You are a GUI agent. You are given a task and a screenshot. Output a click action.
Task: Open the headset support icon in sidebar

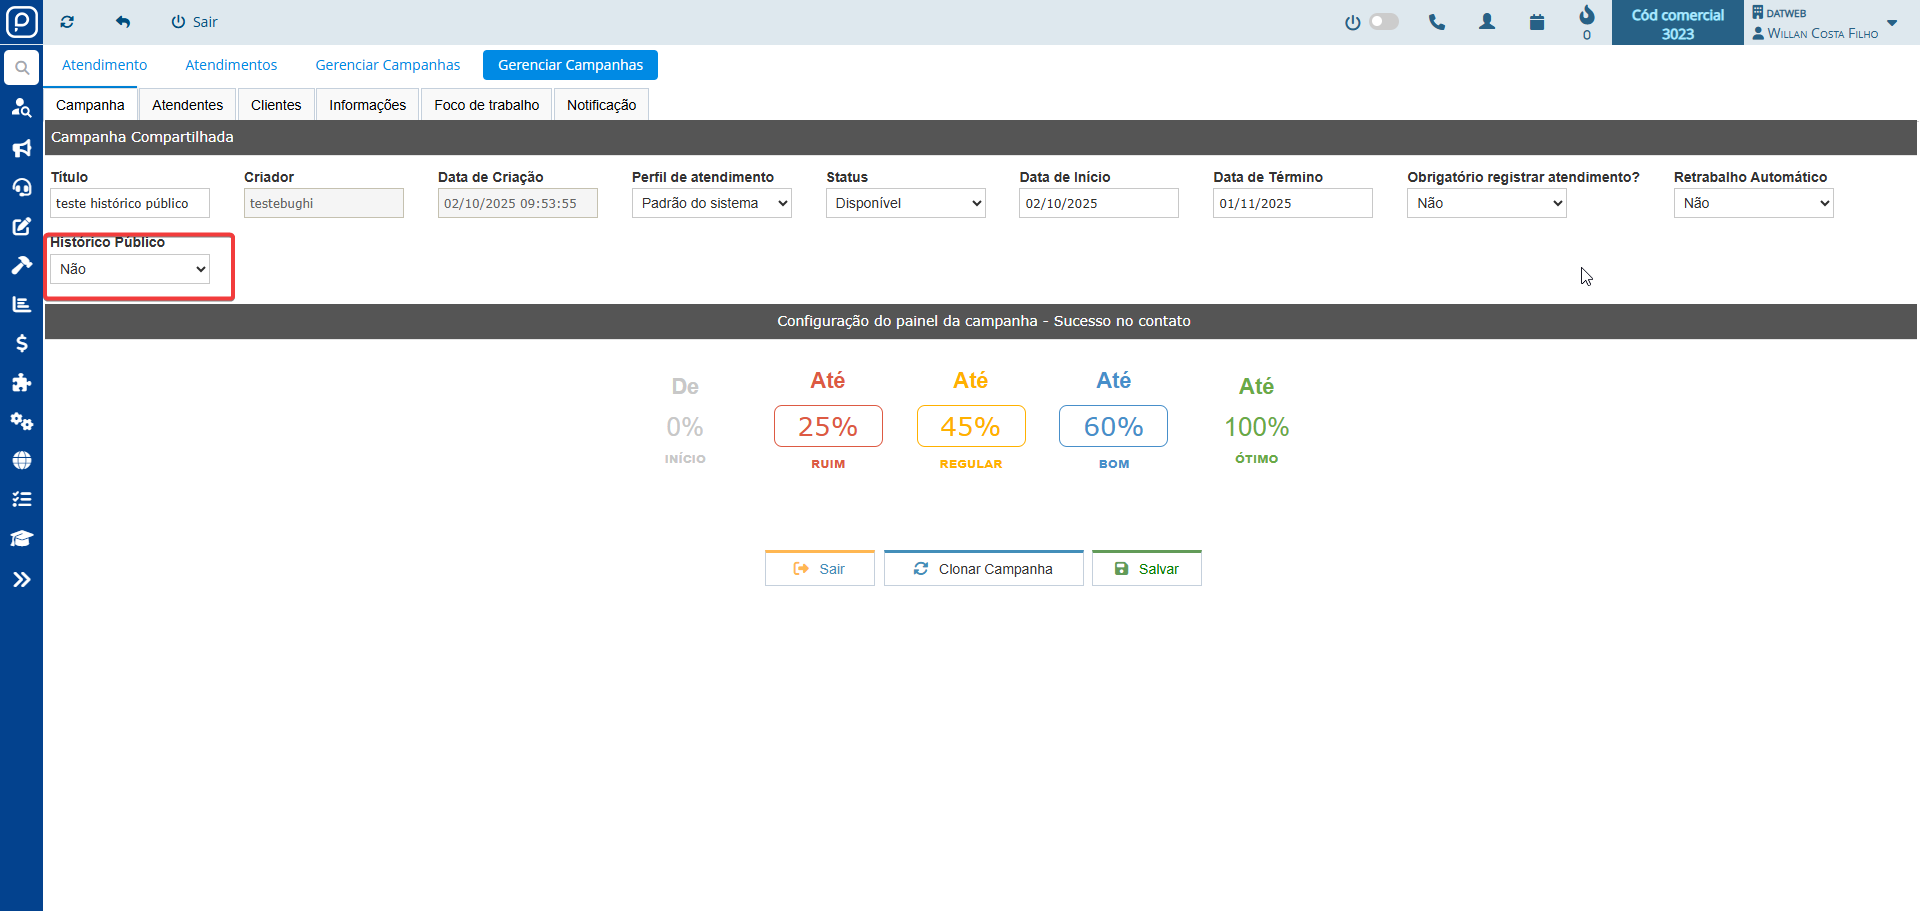[21, 187]
